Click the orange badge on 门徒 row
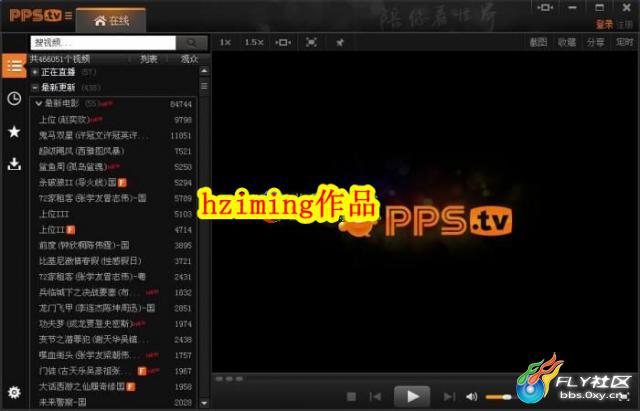The height and width of the screenshot is (411, 640). [x=142, y=371]
